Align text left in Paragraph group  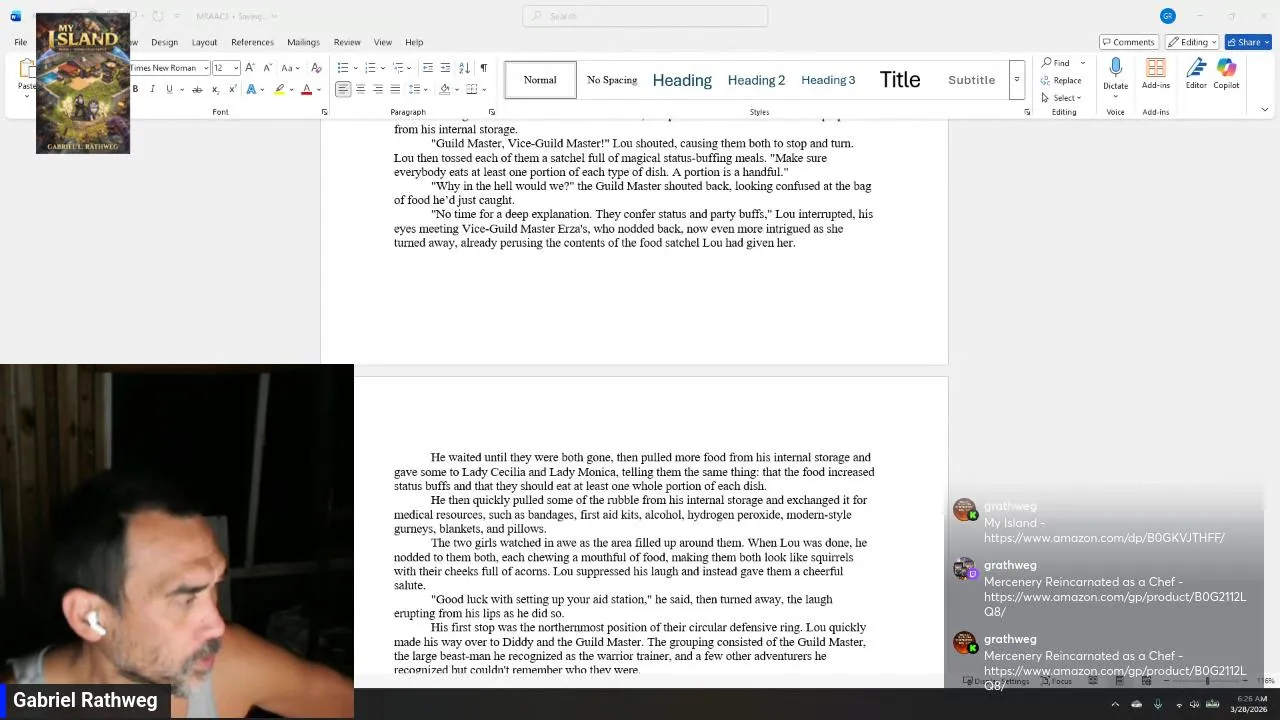pos(343,89)
